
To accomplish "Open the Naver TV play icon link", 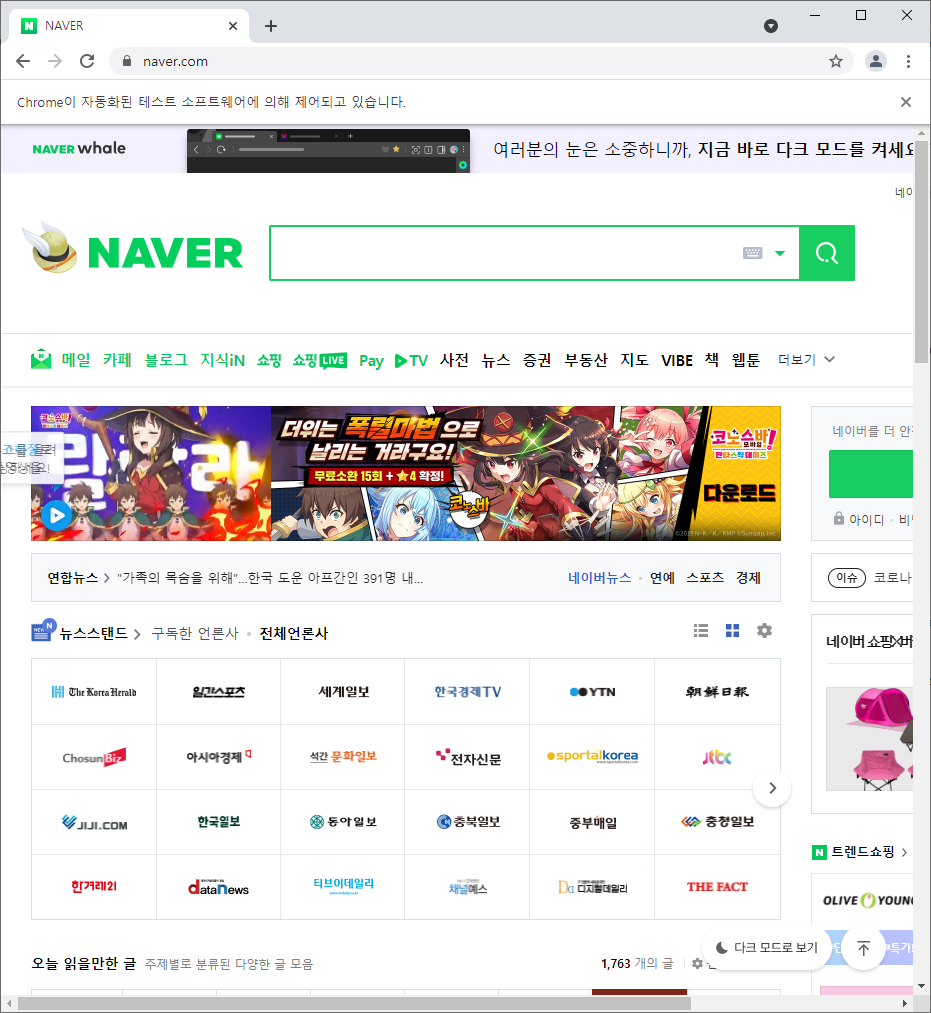I will tap(411, 360).
